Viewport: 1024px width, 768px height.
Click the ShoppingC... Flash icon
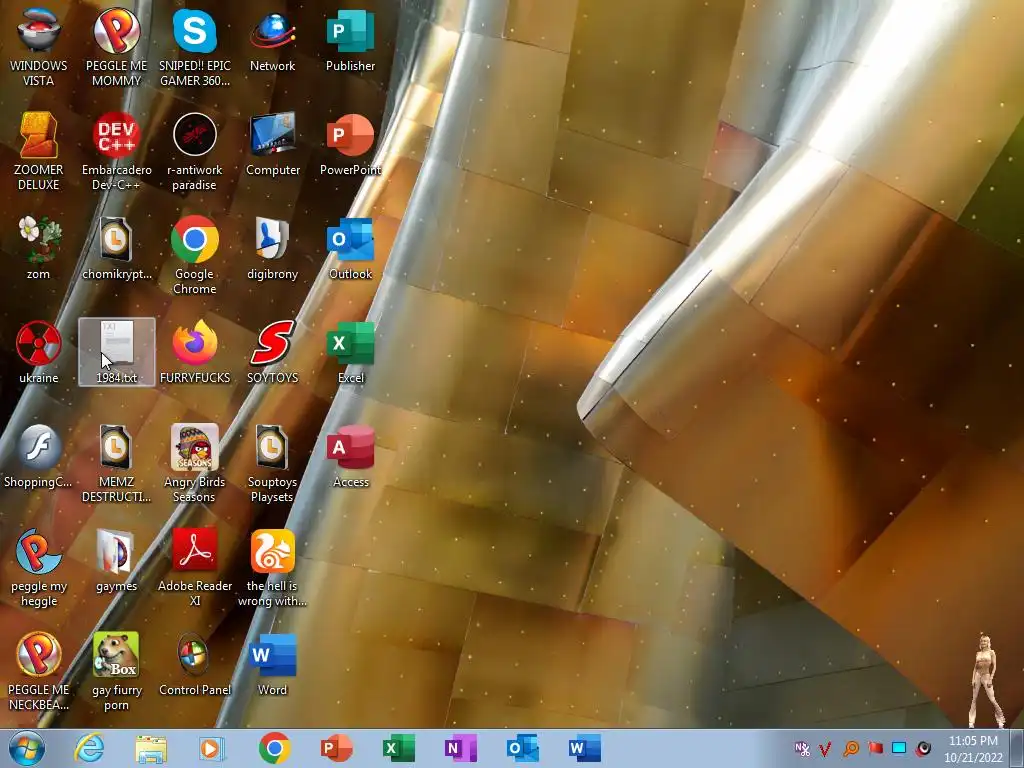click(x=39, y=455)
